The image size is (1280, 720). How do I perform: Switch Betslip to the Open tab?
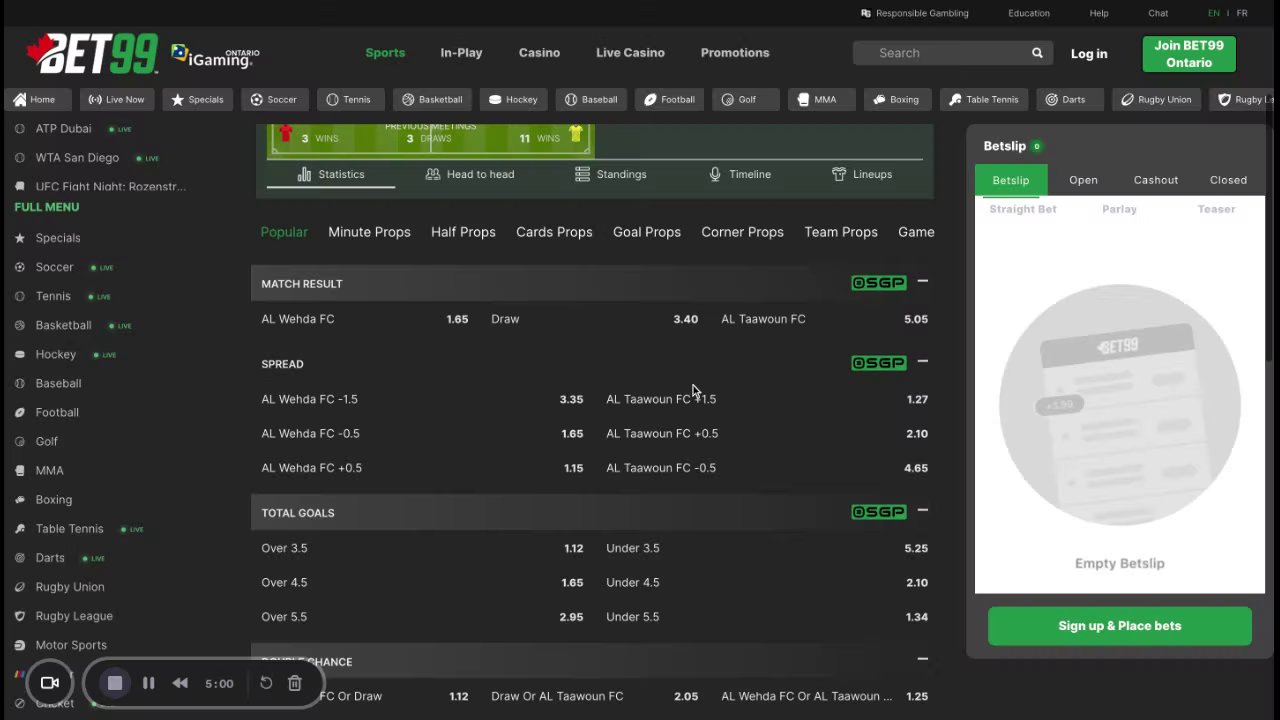pyautogui.click(x=1083, y=180)
